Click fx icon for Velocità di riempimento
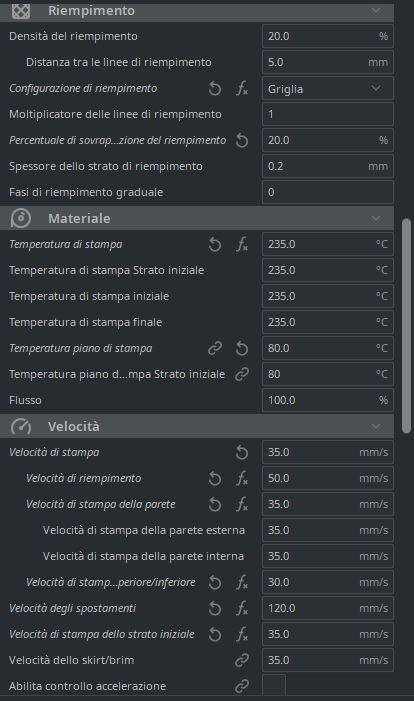This screenshot has height=701, width=414. click(x=242, y=478)
